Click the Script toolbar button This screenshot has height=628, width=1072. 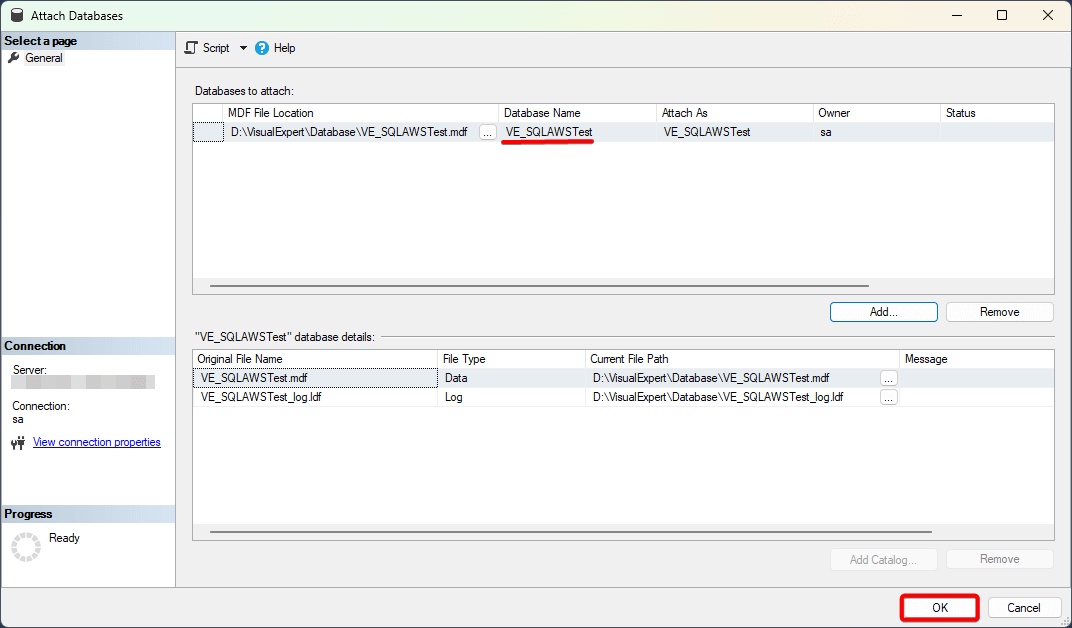point(208,48)
